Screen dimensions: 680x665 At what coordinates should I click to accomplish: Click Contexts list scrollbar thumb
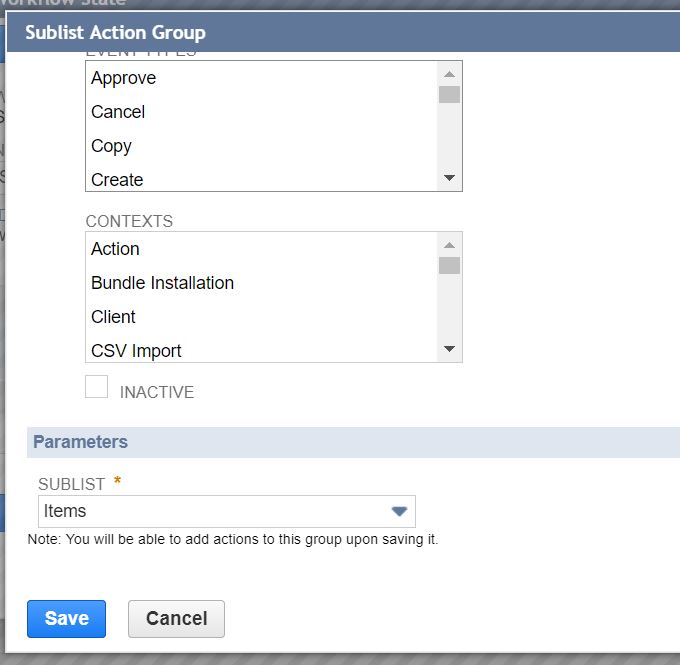click(449, 266)
